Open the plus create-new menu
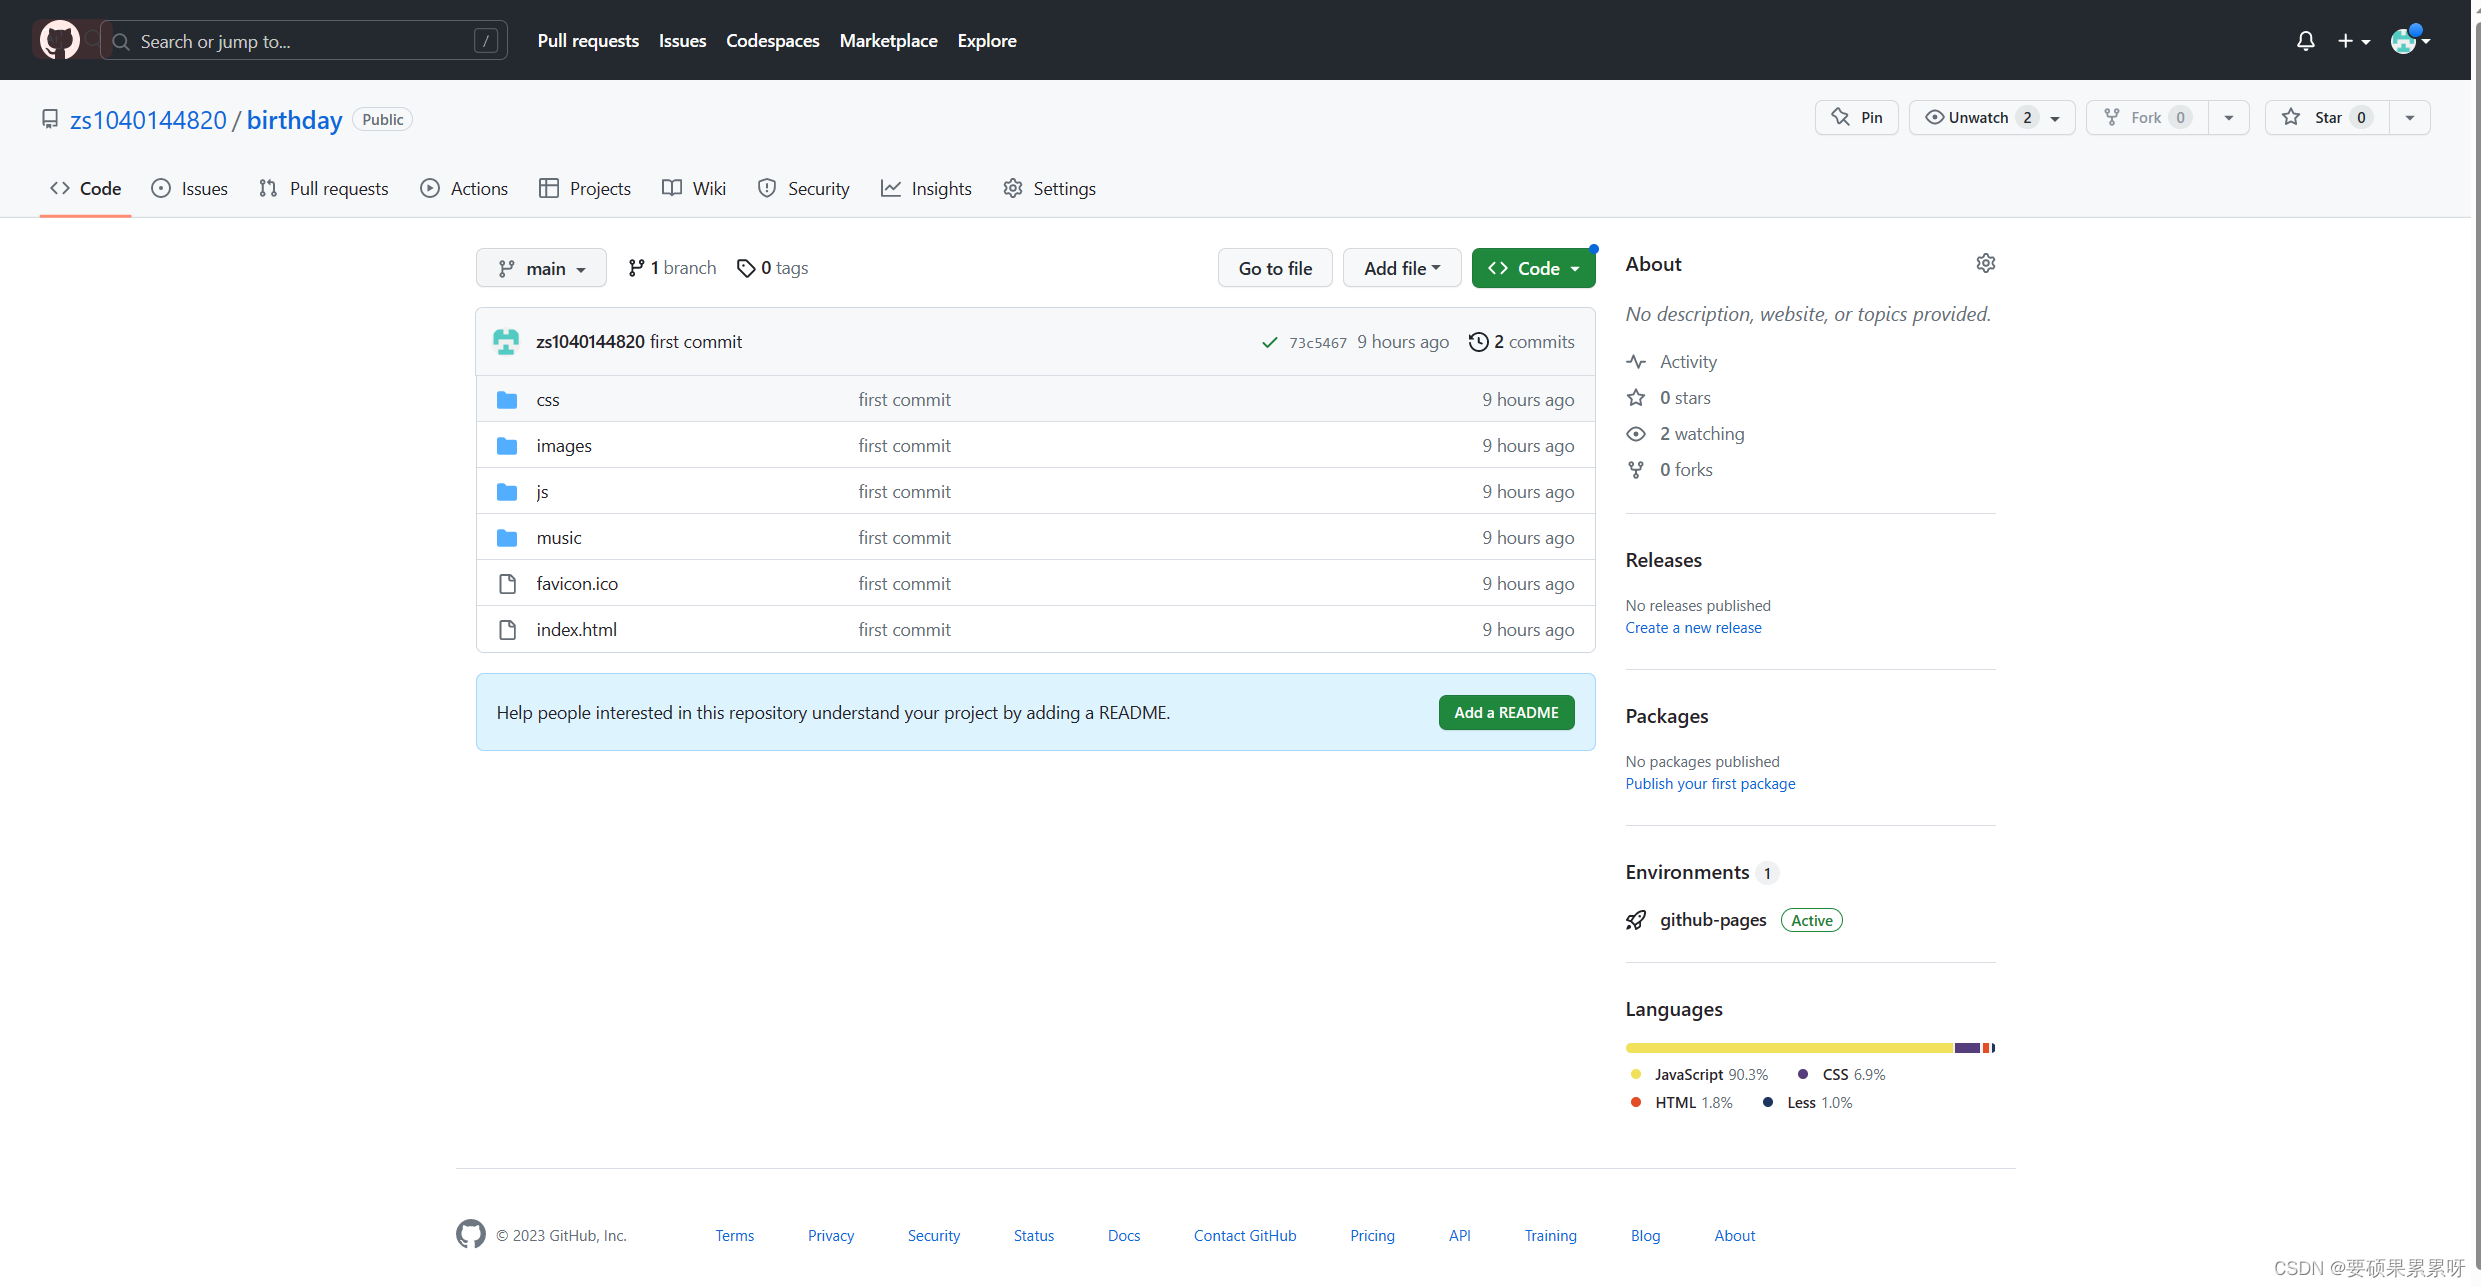This screenshot has height=1287, width=2481. [2353, 41]
